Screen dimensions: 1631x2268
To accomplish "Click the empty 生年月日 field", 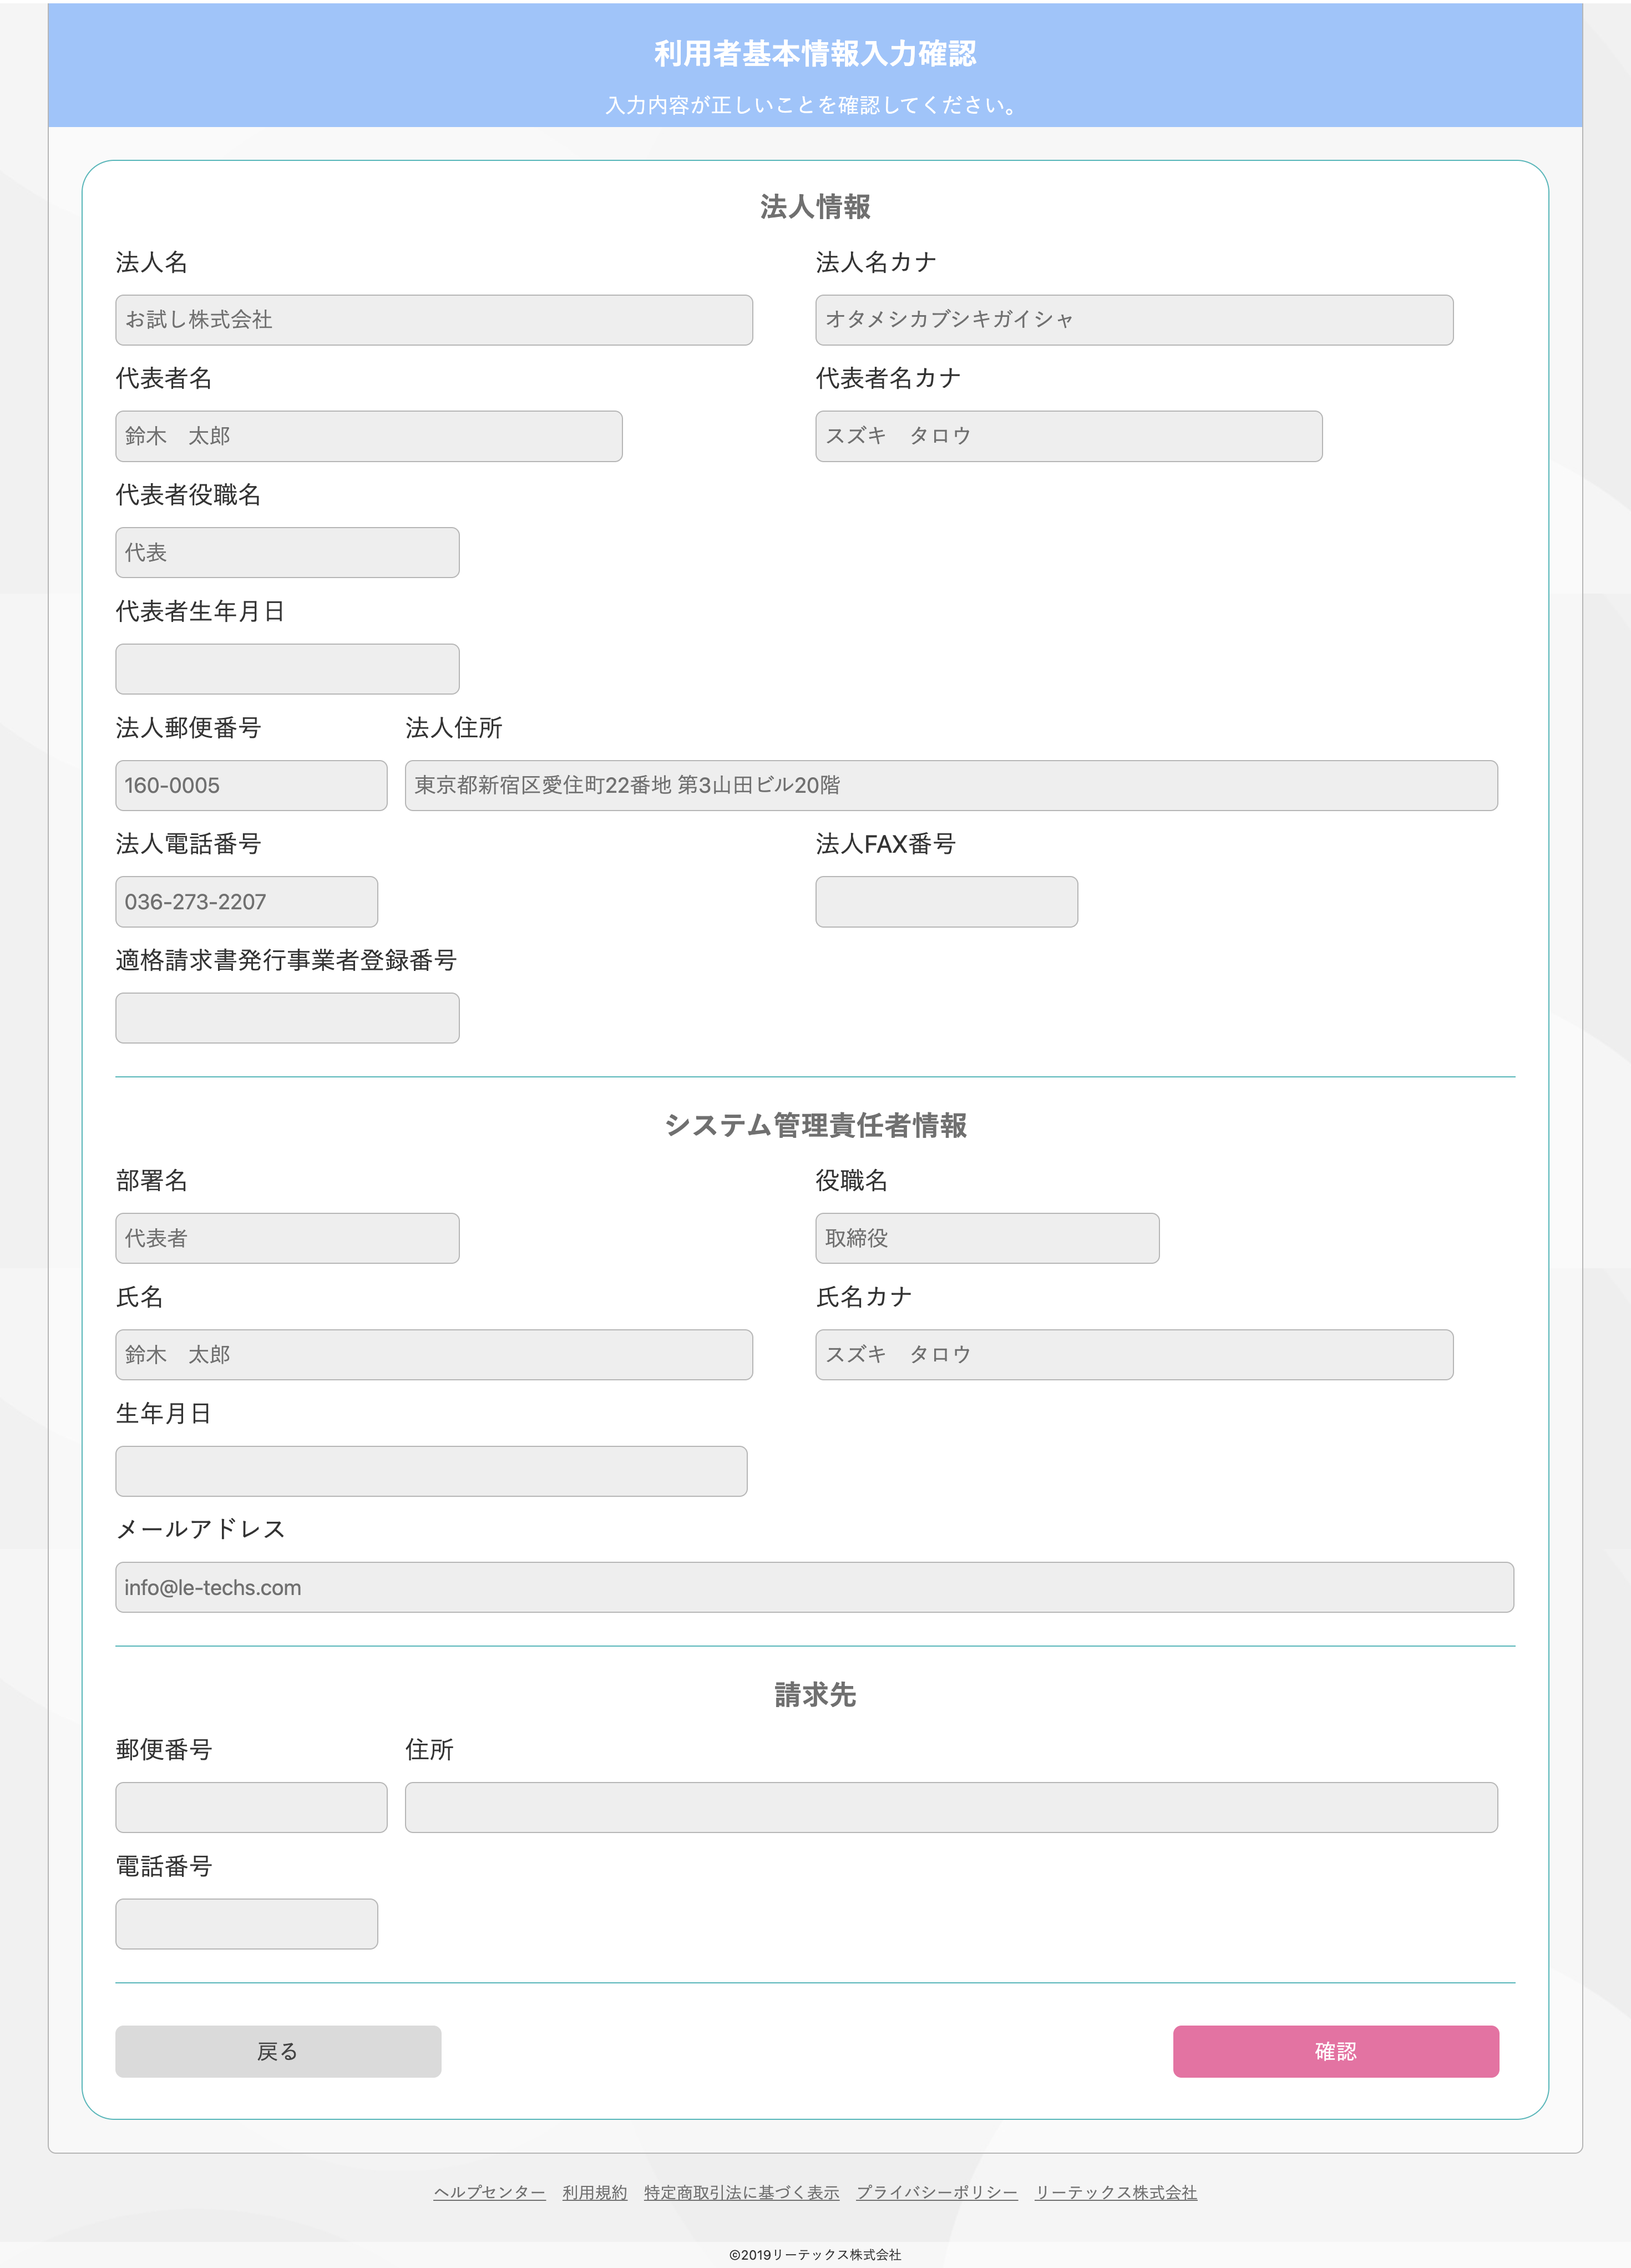I will tap(431, 1471).
